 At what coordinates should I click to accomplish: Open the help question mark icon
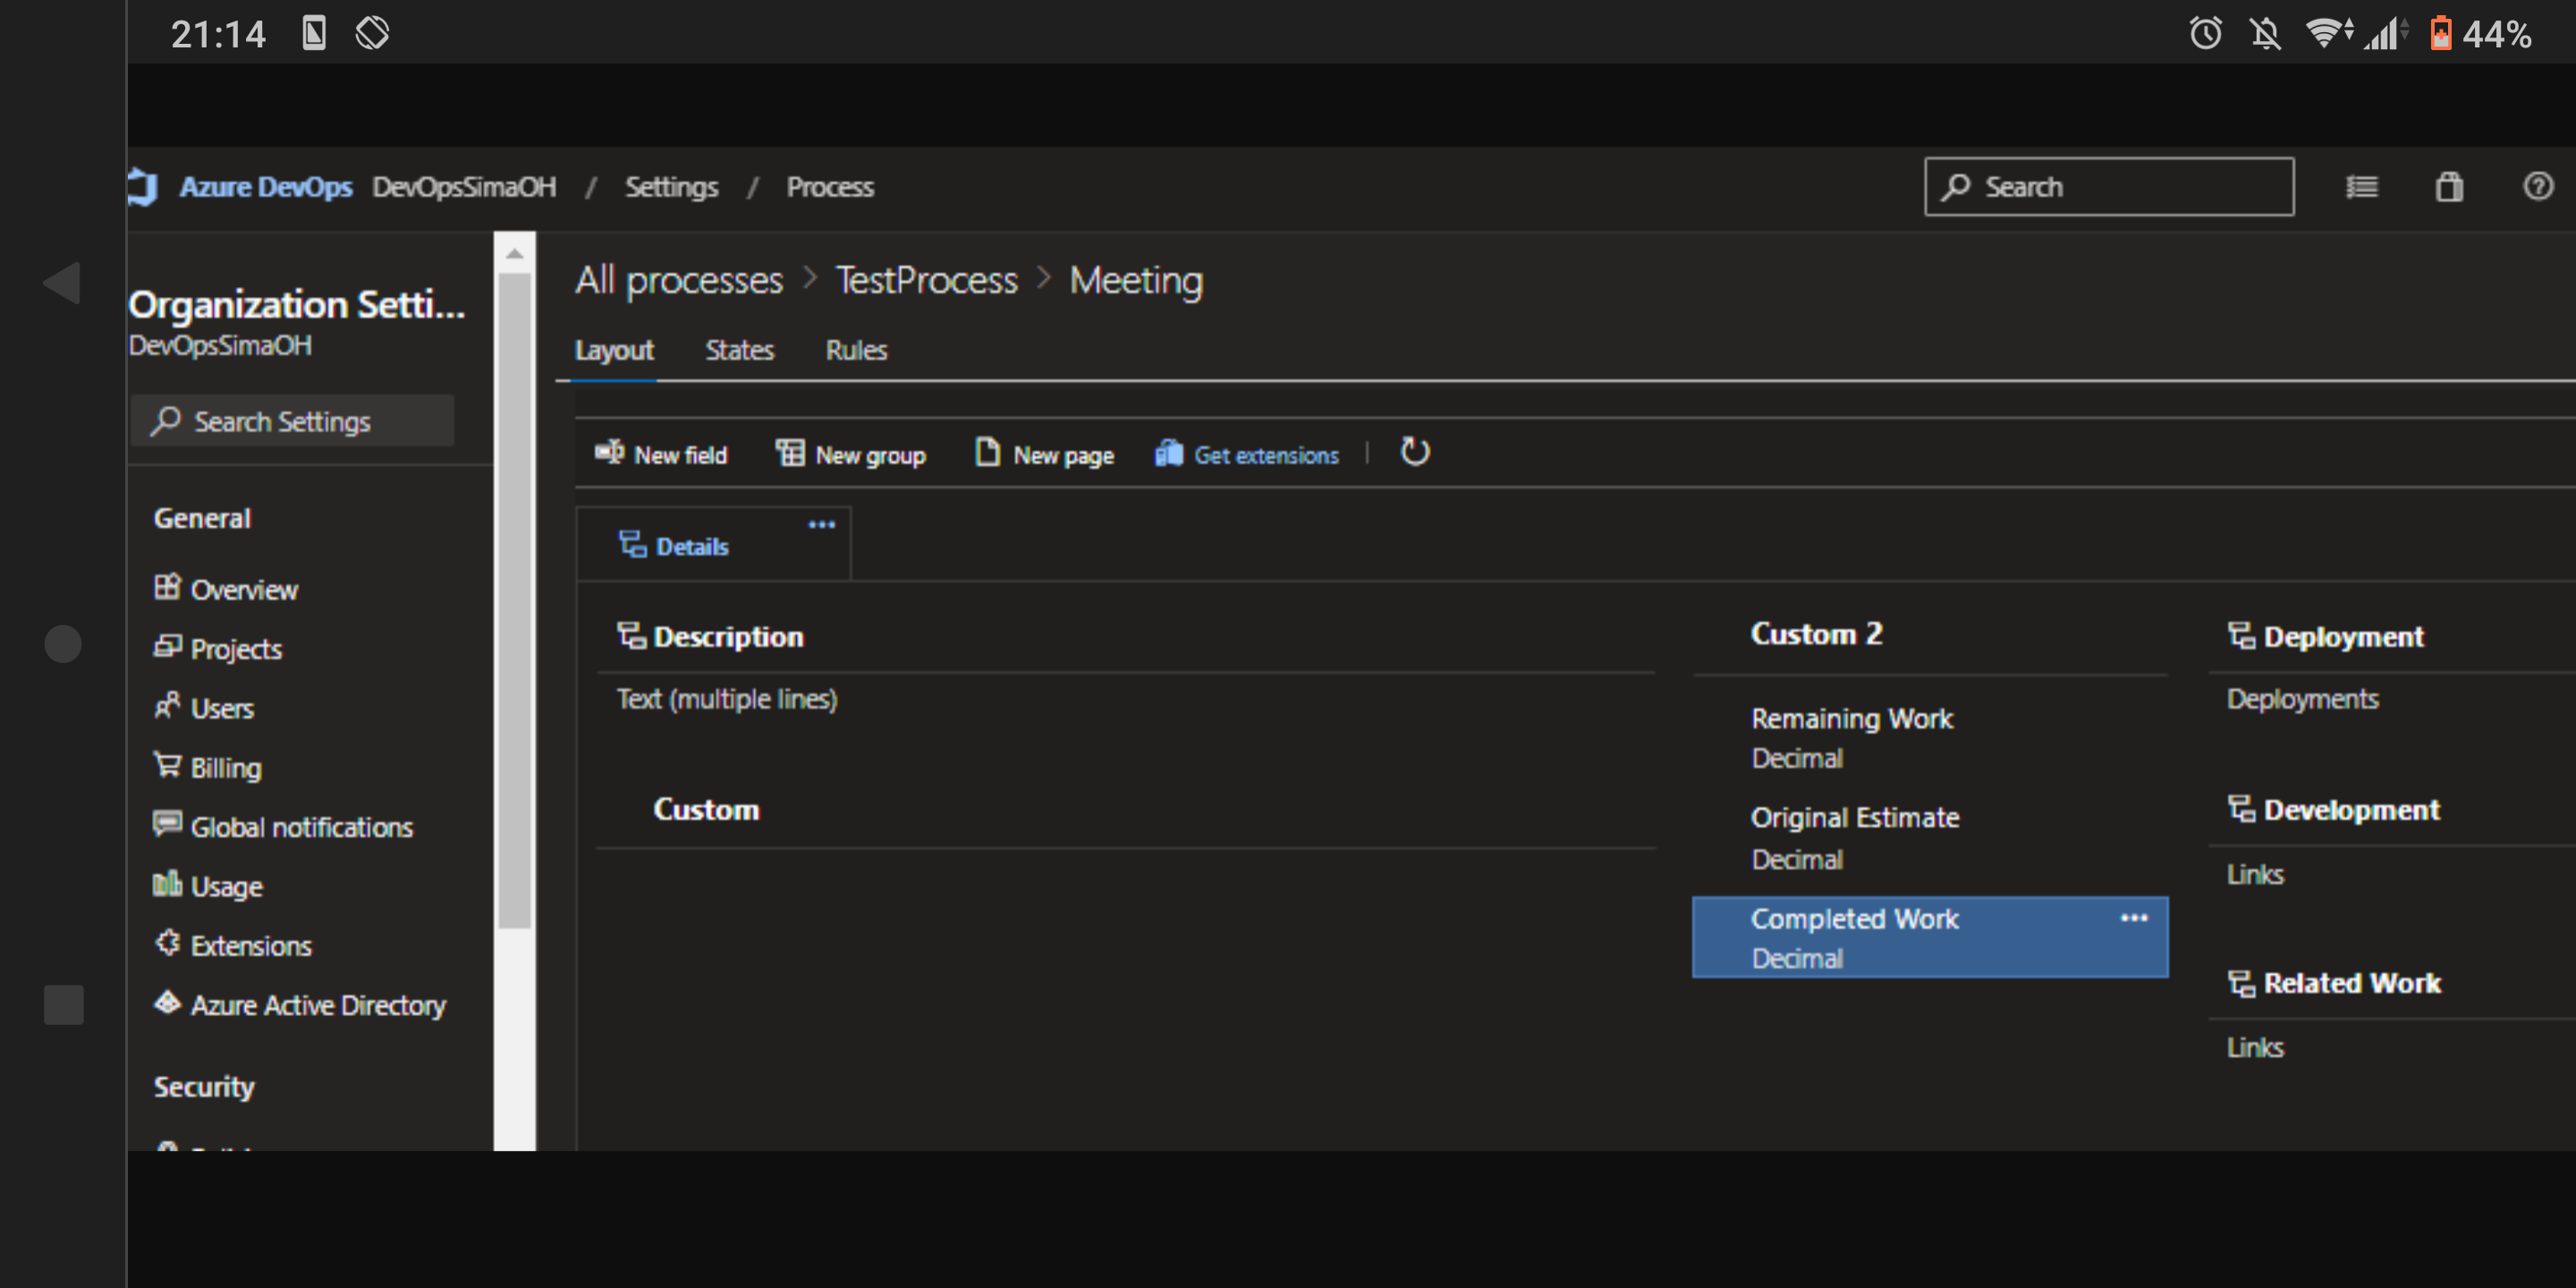[2538, 186]
